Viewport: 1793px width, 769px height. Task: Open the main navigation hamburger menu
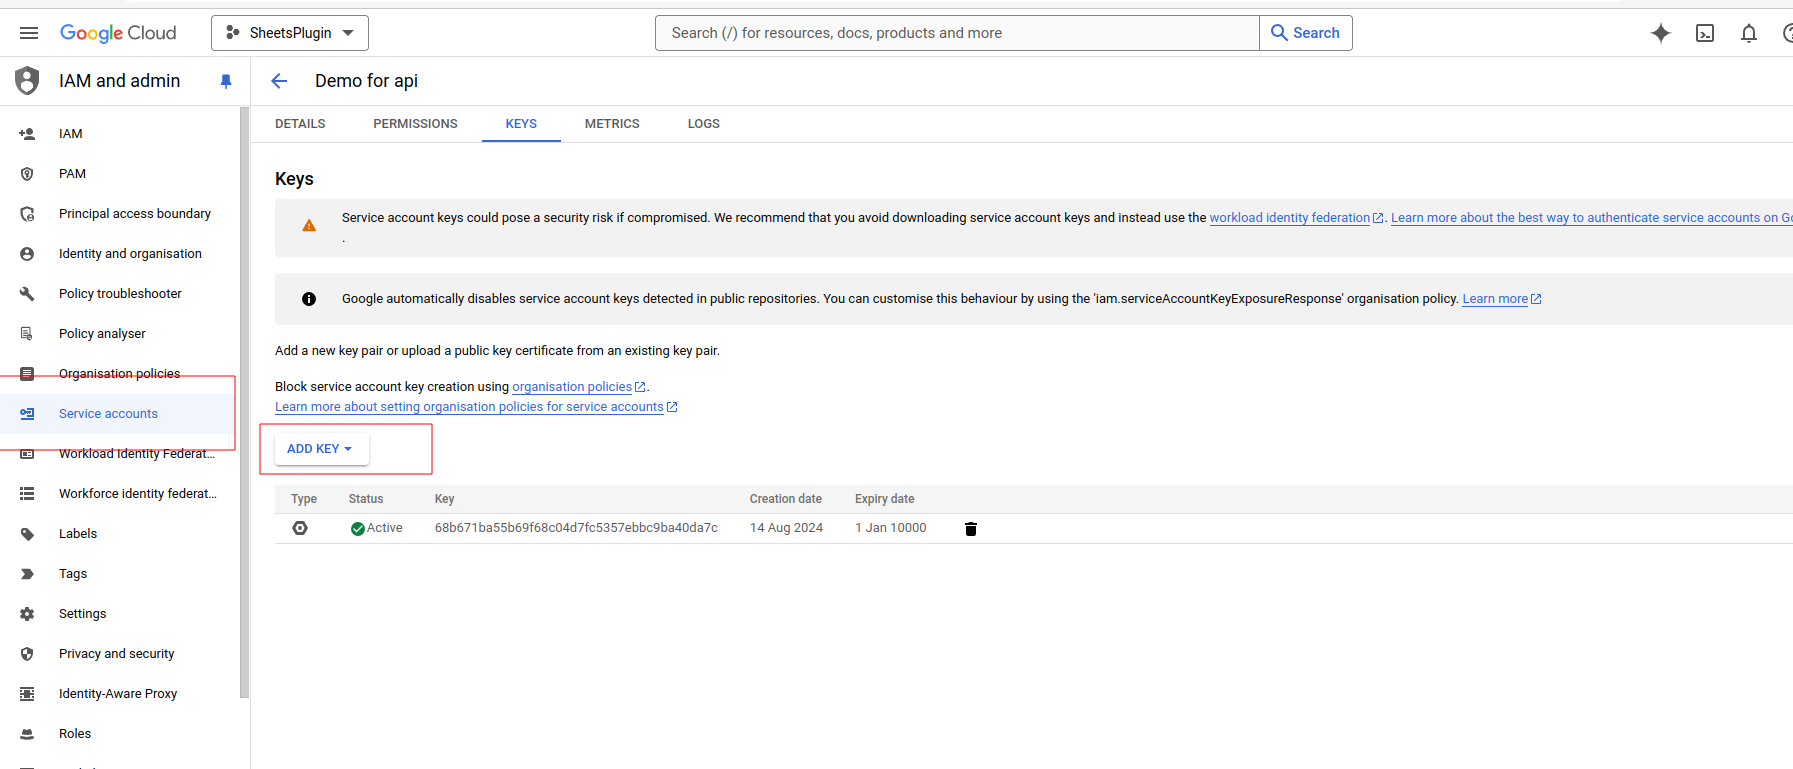(29, 33)
